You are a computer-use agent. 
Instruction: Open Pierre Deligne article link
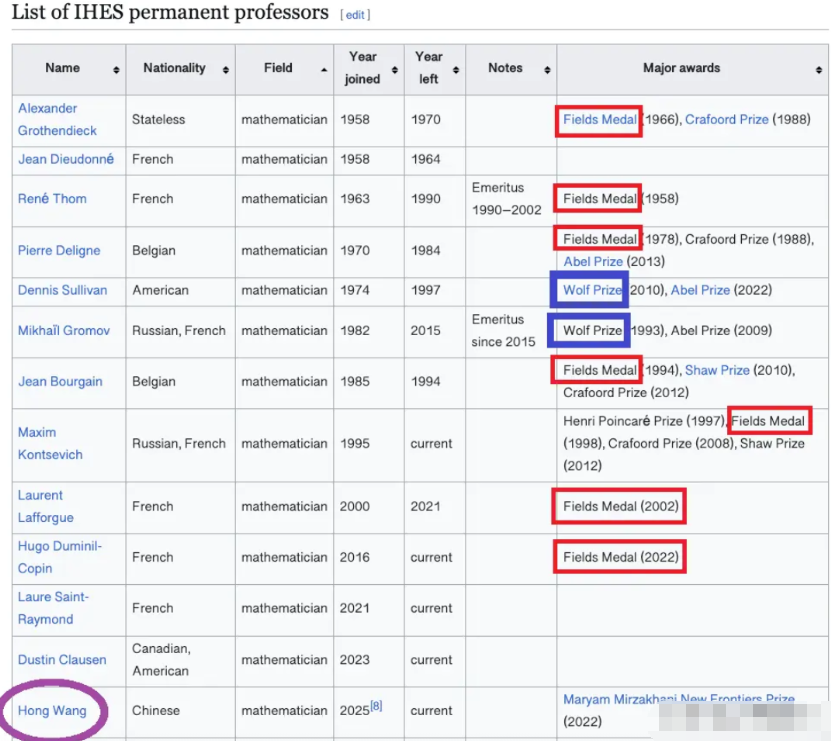pos(59,250)
